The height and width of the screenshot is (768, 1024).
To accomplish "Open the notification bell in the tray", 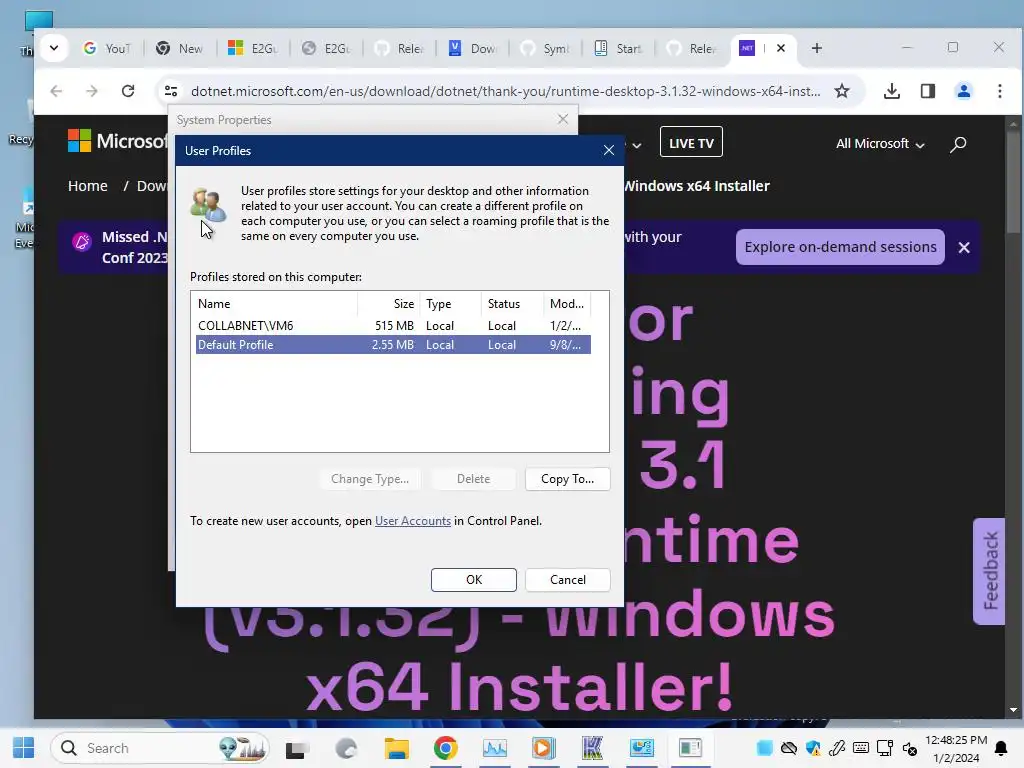I will point(1000,748).
